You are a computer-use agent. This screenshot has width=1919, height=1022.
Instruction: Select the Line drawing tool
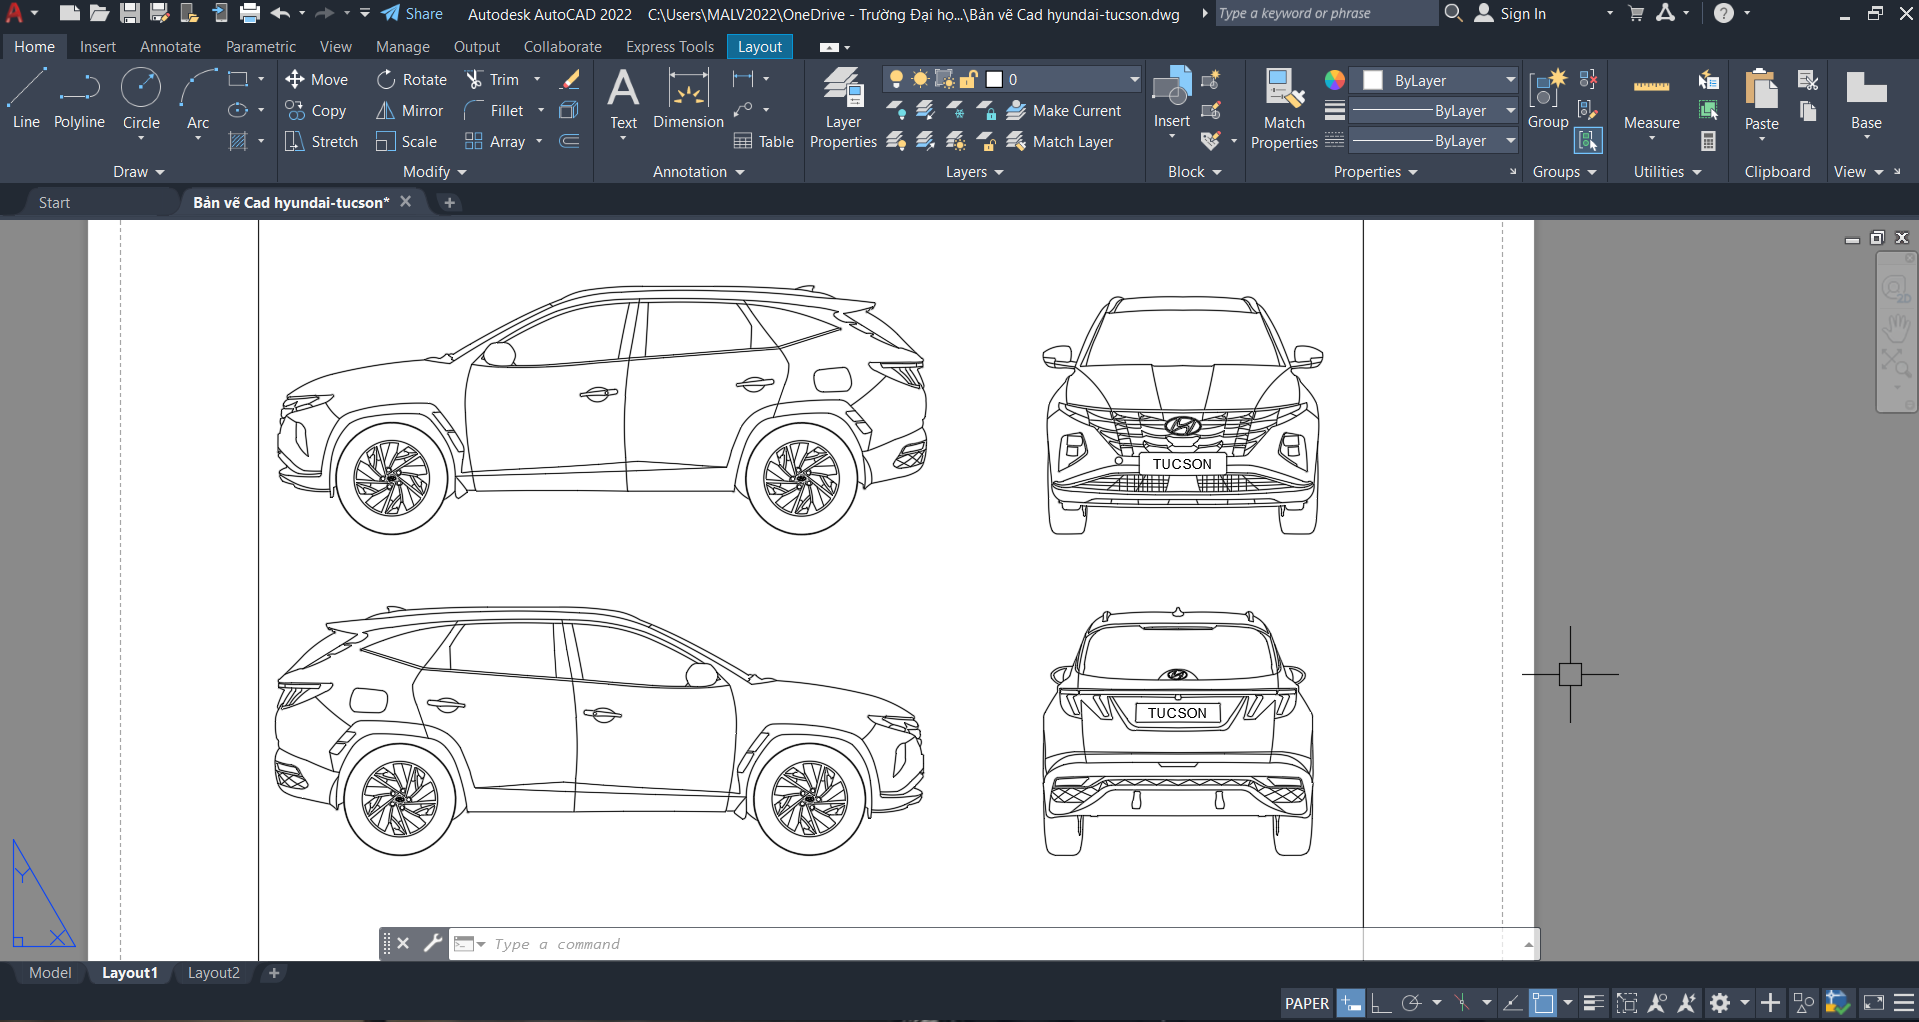coord(26,98)
